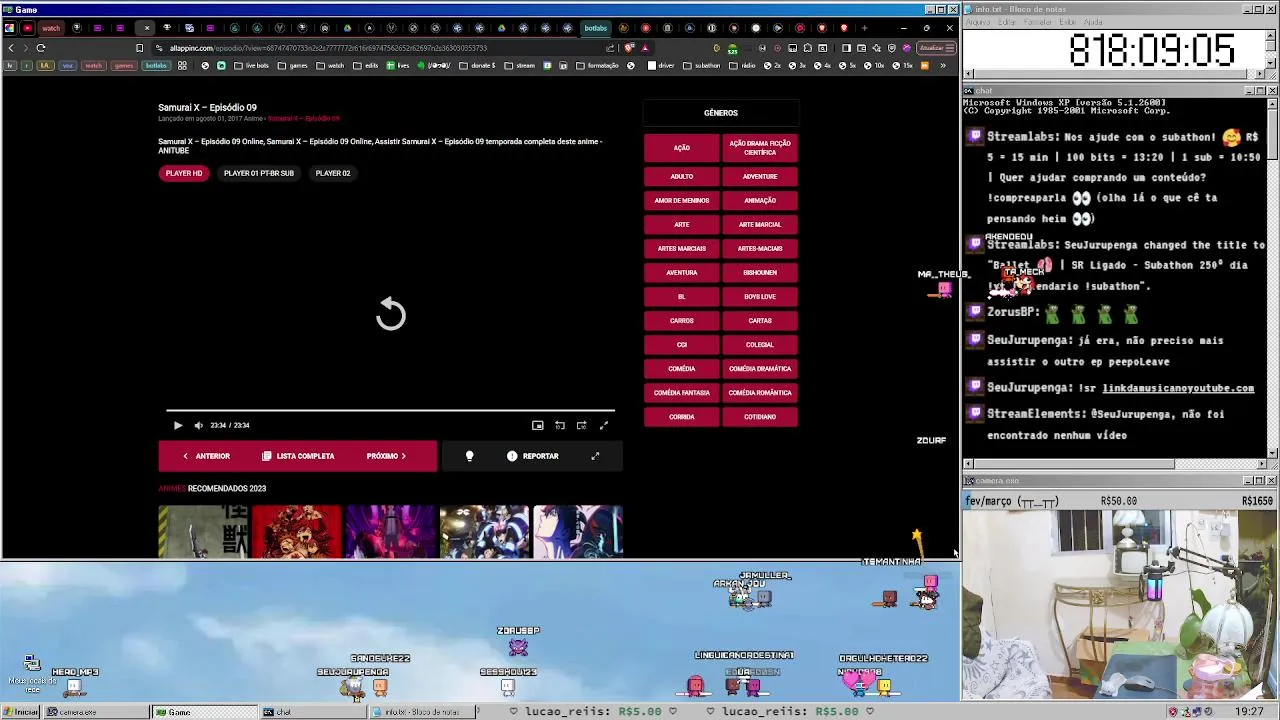Open the first recommended anime thumbnail

tap(203, 531)
